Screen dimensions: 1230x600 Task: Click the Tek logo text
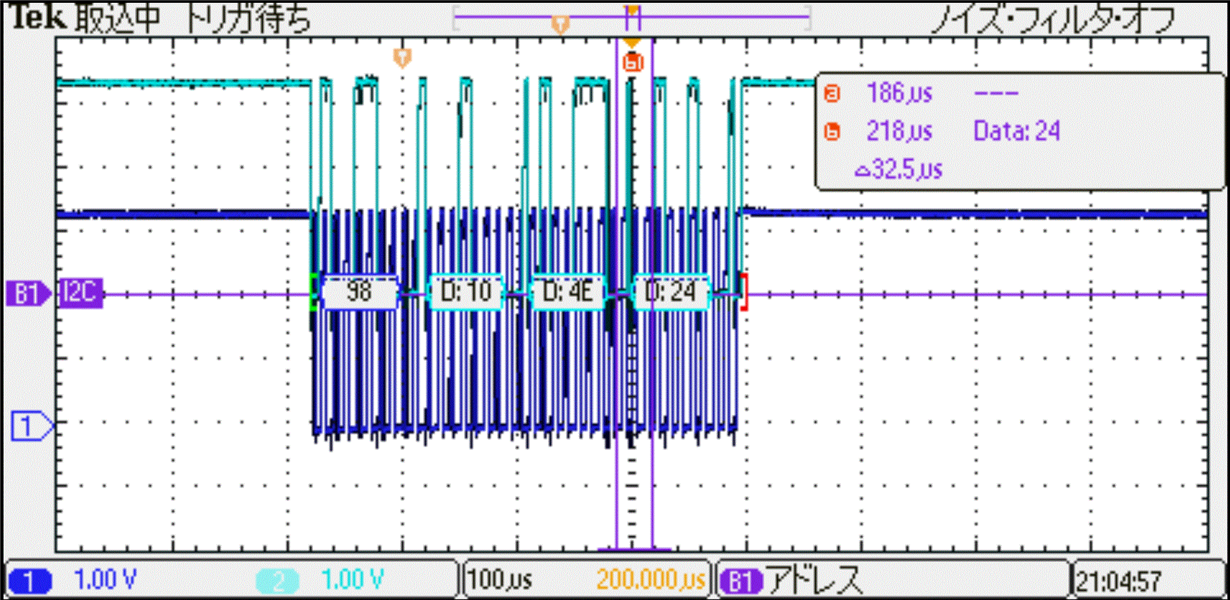(37, 18)
